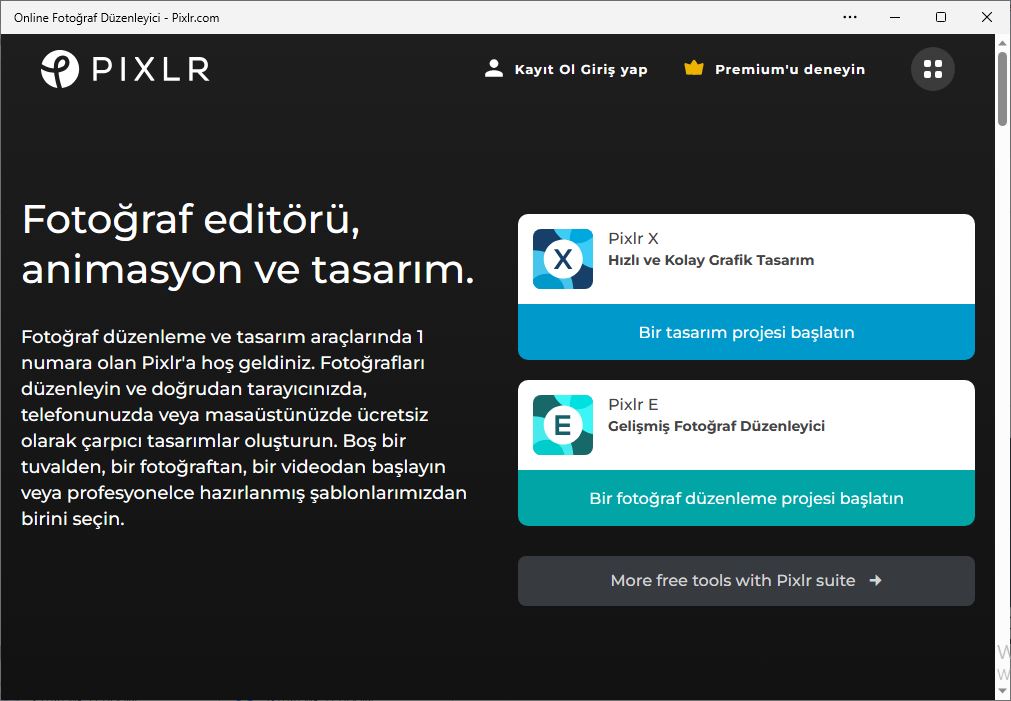Click the Pixlr E title text
Screen dimensions: 1011x701
pos(633,404)
